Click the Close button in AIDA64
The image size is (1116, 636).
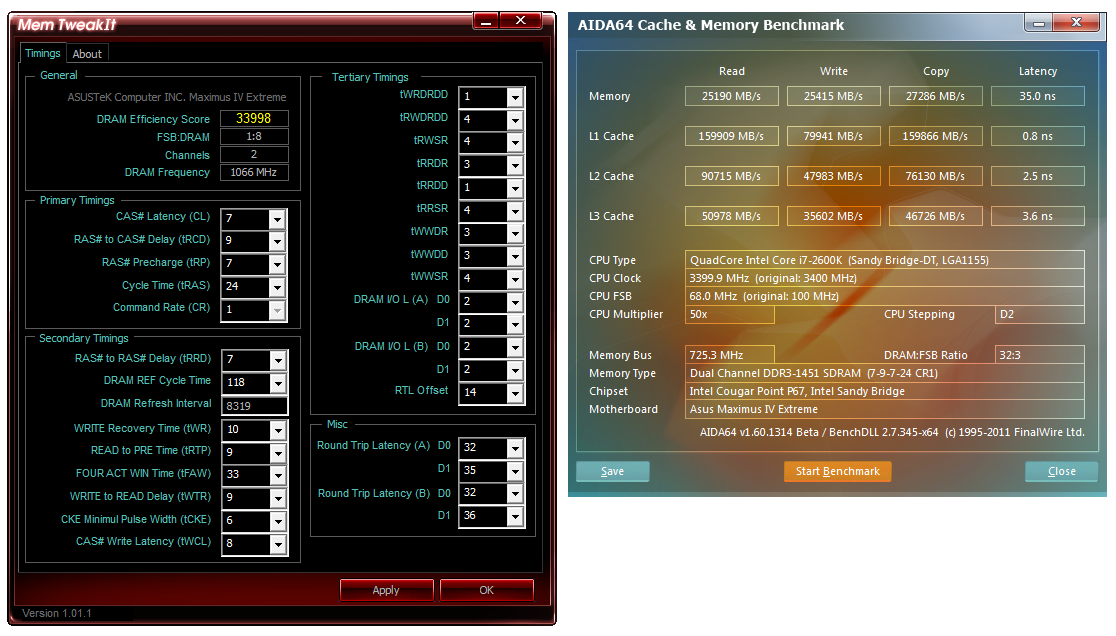(1061, 472)
